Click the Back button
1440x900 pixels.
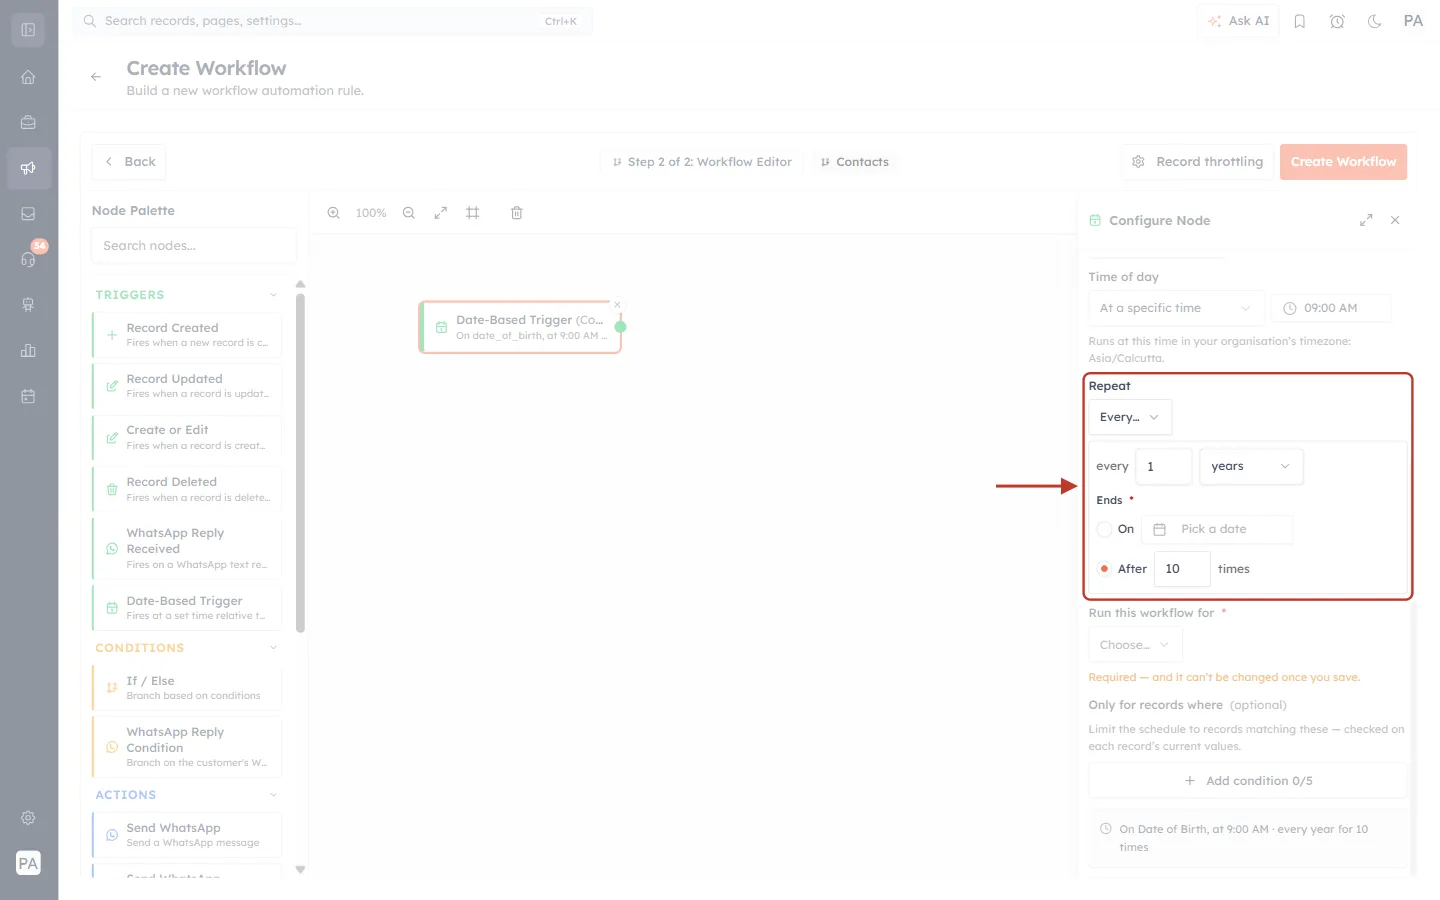129,162
